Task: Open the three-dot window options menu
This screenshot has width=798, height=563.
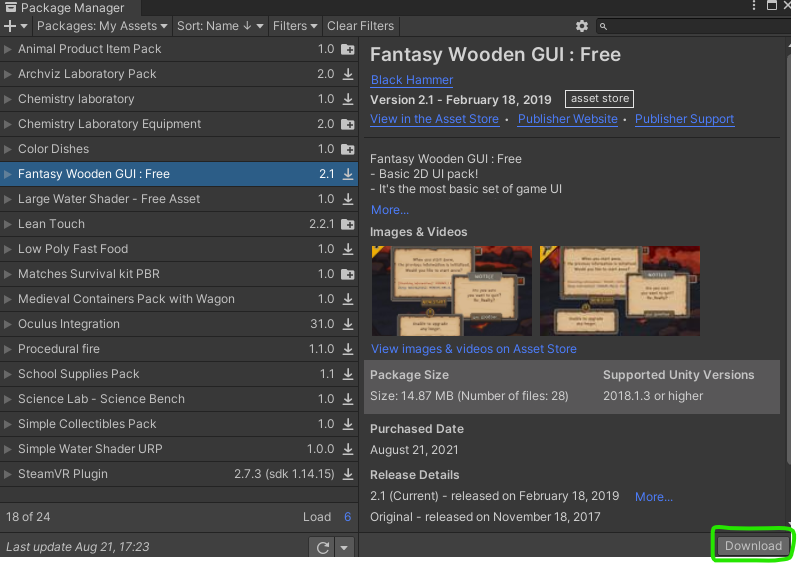Action: point(754,5)
